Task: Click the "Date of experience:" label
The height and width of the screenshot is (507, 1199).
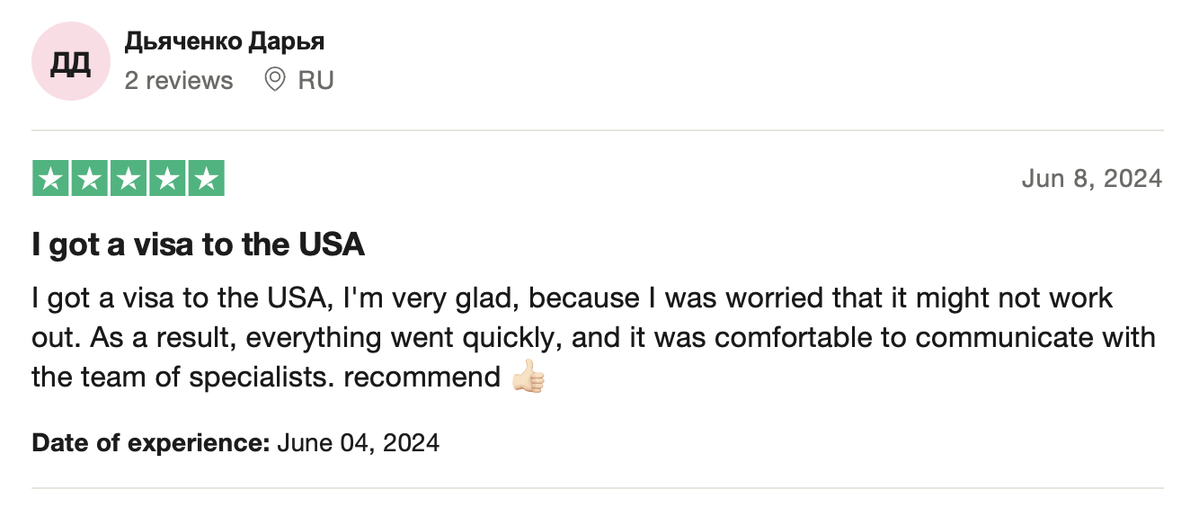Action: pos(151,442)
